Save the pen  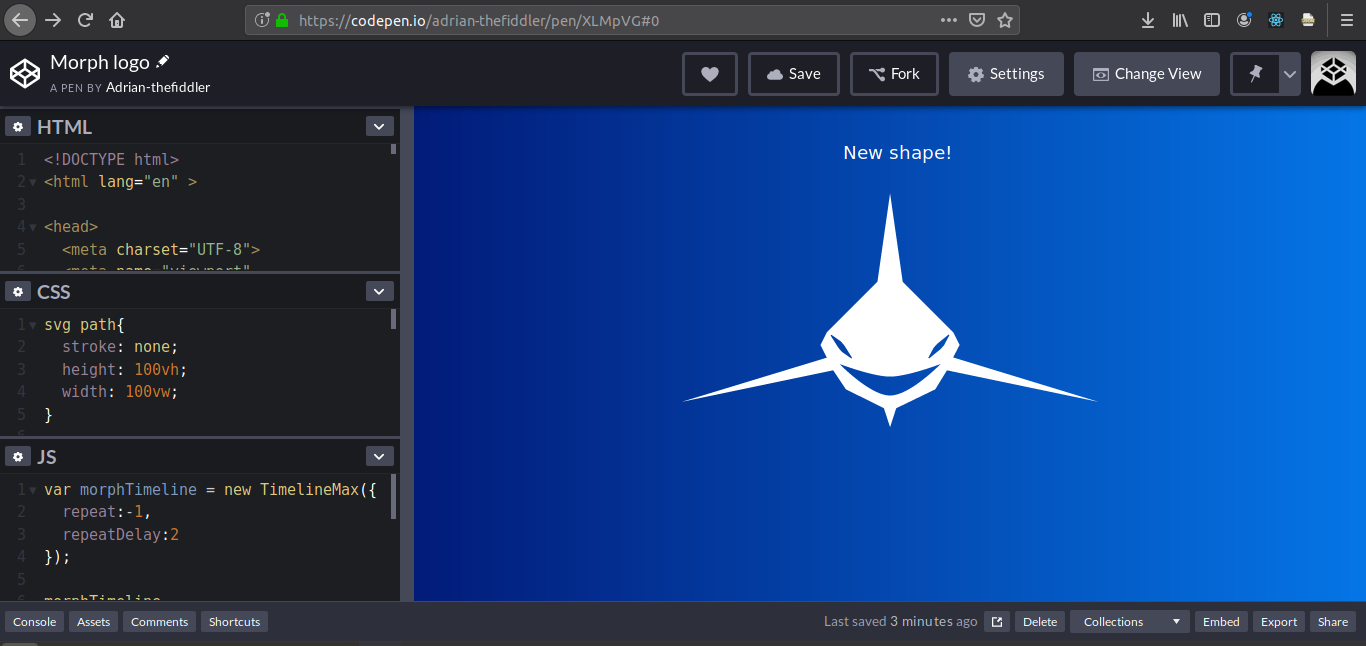pyautogui.click(x=793, y=73)
